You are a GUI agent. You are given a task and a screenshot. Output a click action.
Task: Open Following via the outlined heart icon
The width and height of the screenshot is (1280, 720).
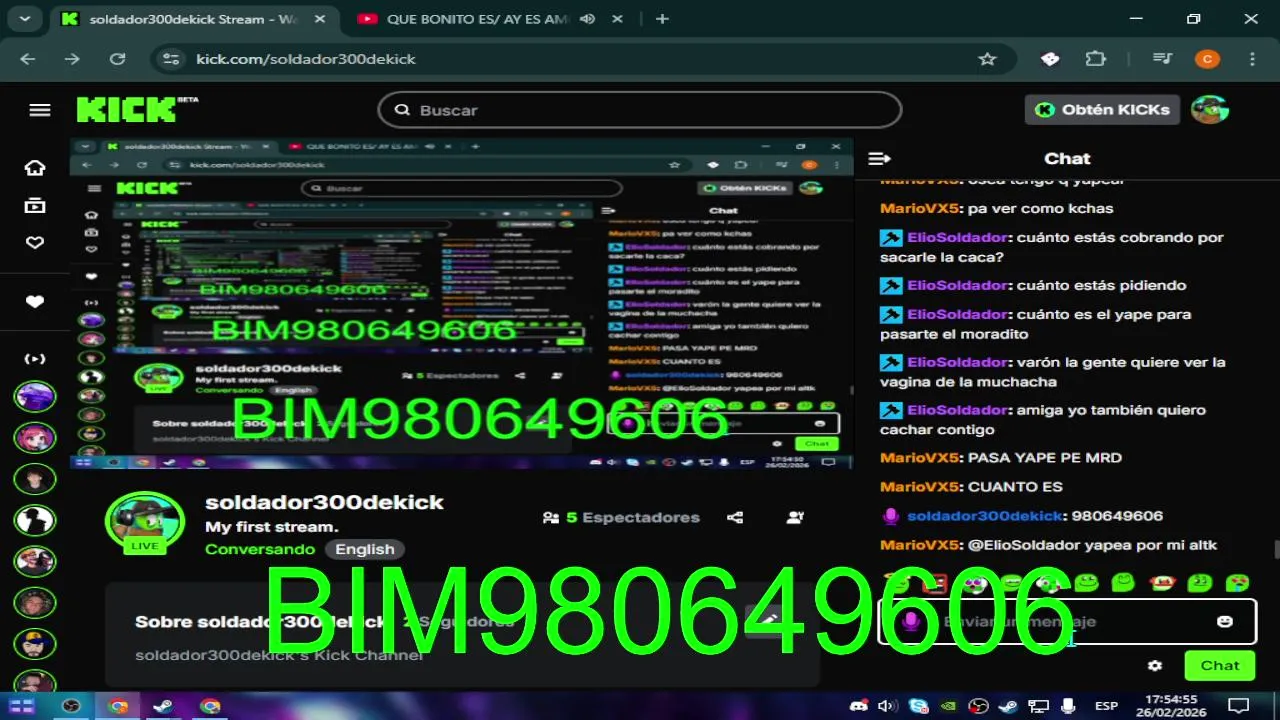(x=35, y=242)
